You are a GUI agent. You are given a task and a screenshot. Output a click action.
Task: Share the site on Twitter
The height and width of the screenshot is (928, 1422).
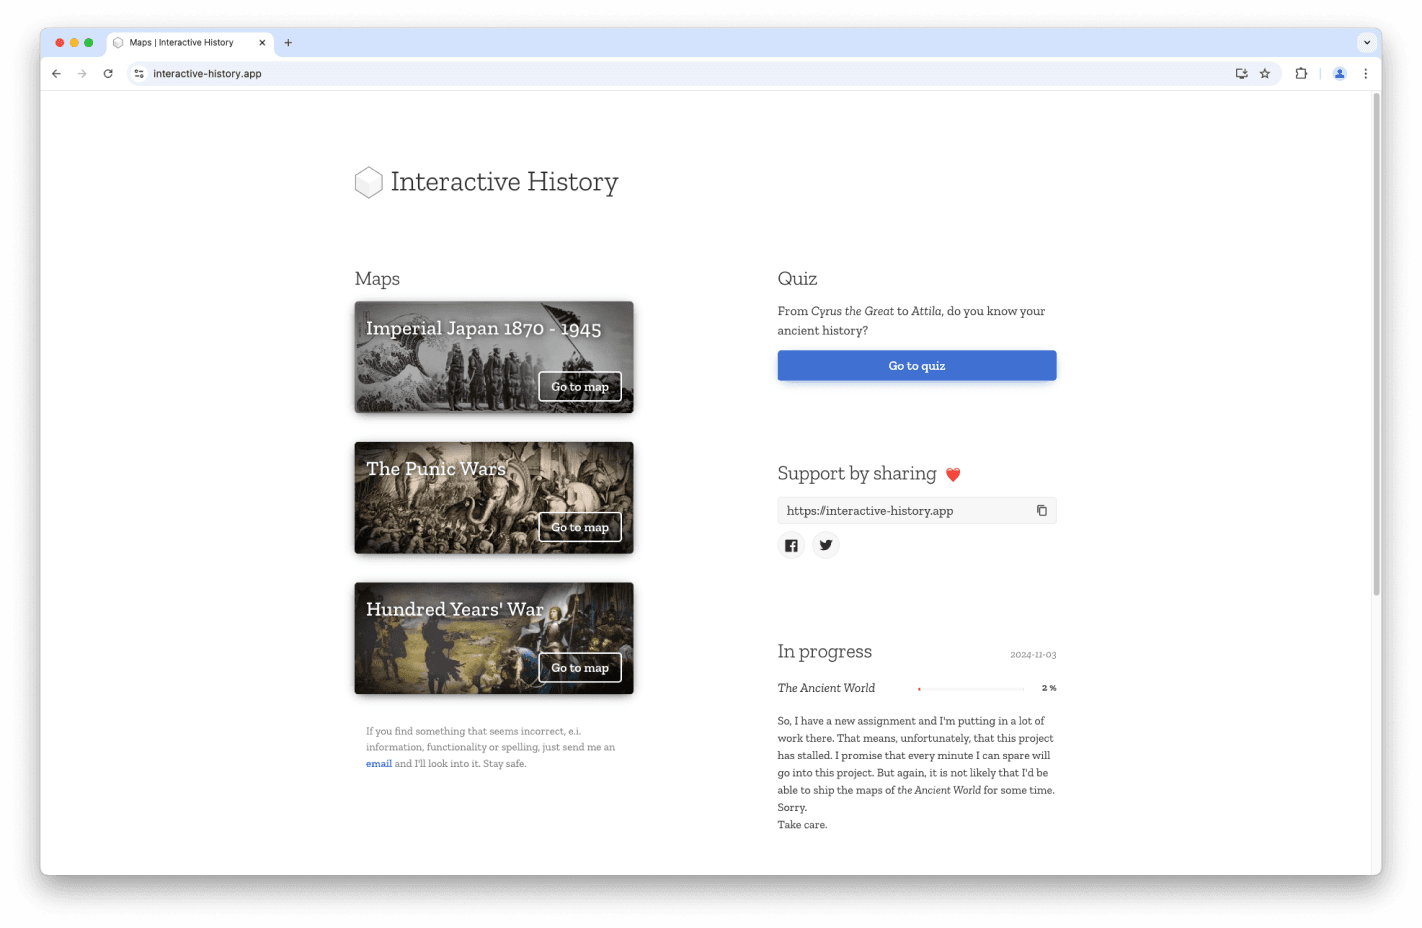826,545
